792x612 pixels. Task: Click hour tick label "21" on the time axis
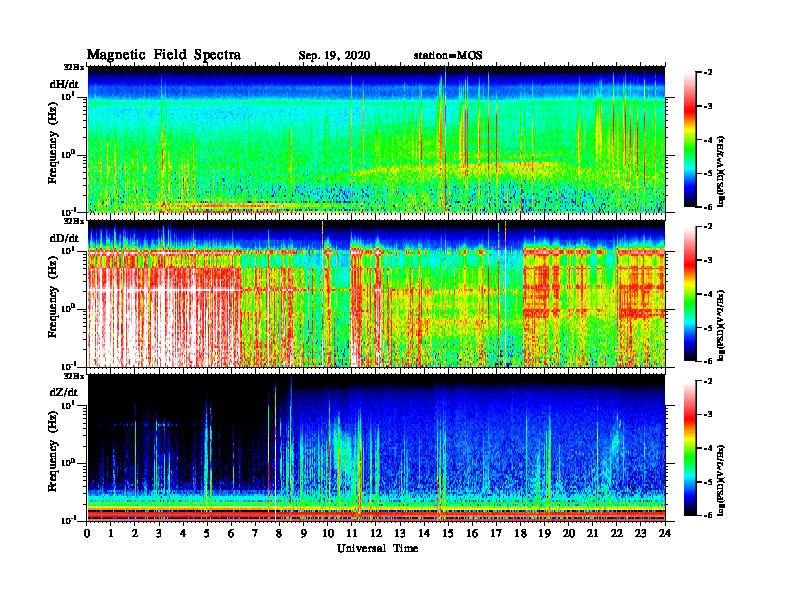click(592, 534)
